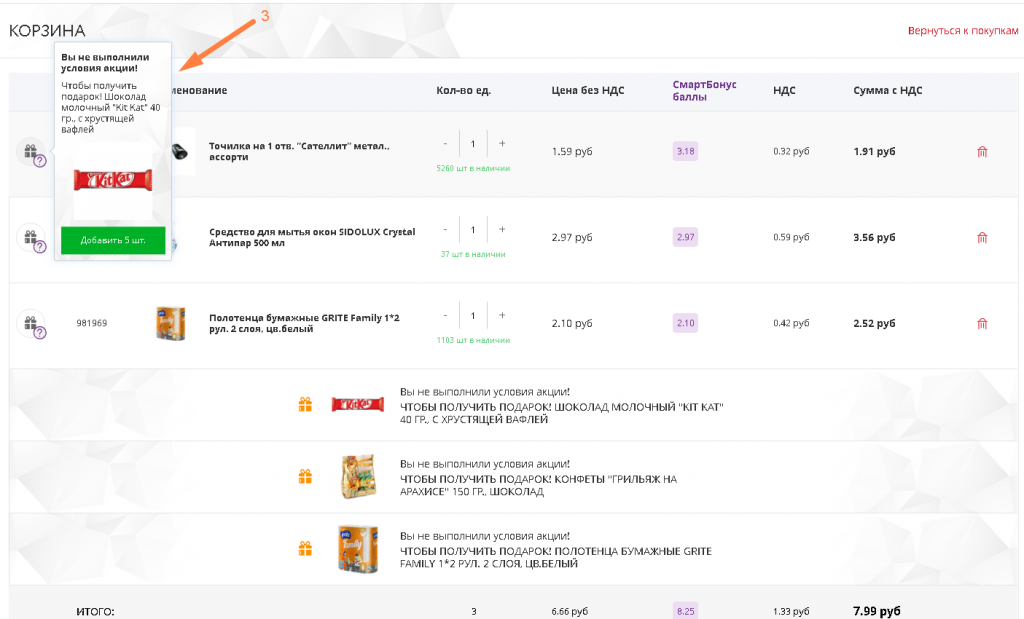This screenshot has height=619, width=1024.
Task: Click the 3.18 СмартБонус points badge
Action: coord(685,152)
